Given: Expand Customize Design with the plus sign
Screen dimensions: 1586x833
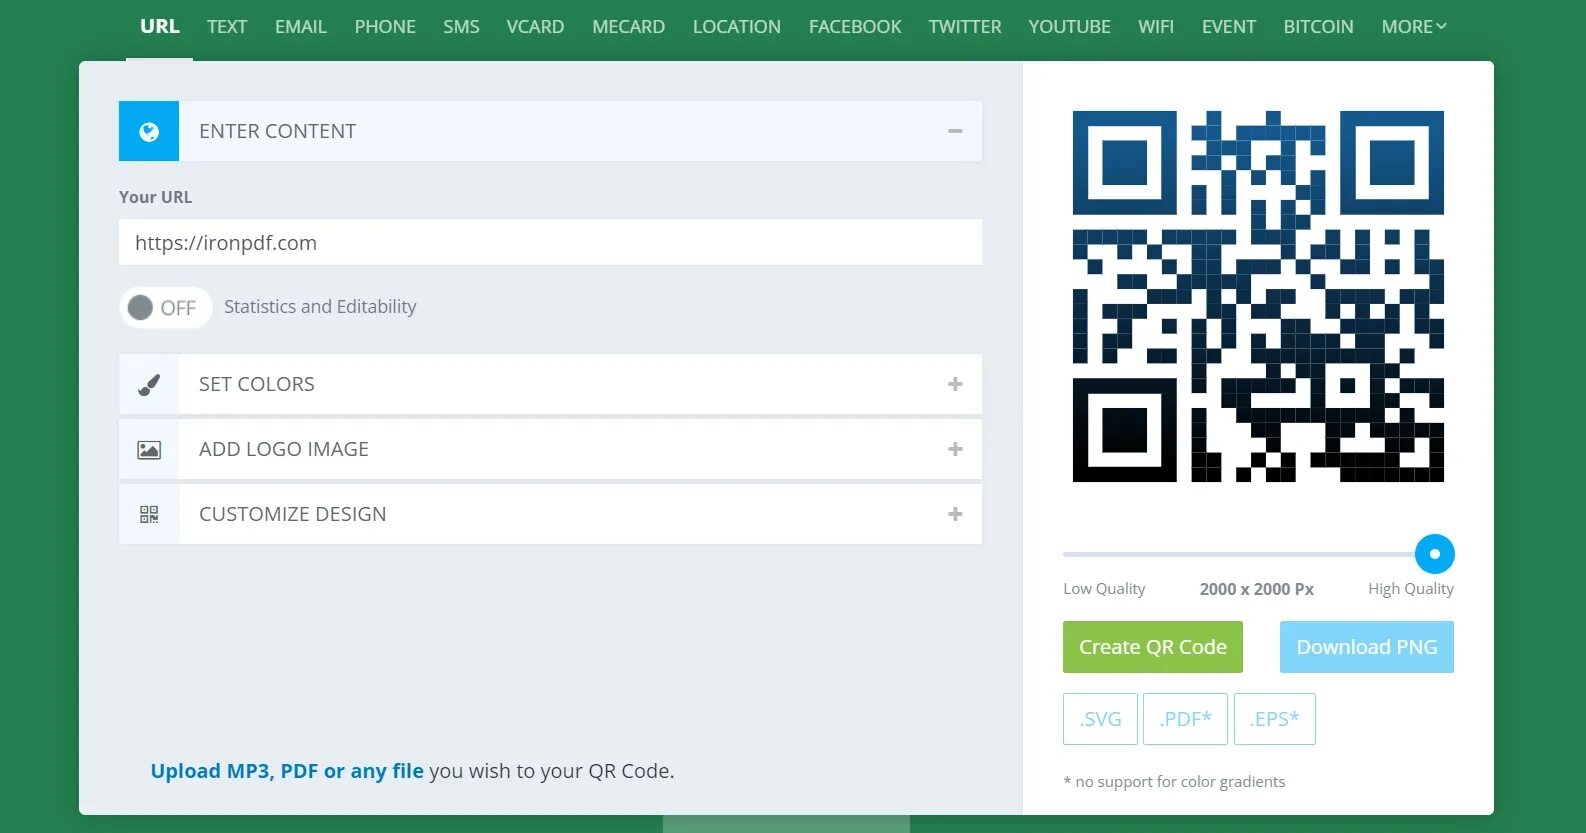Looking at the screenshot, I should click(955, 514).
